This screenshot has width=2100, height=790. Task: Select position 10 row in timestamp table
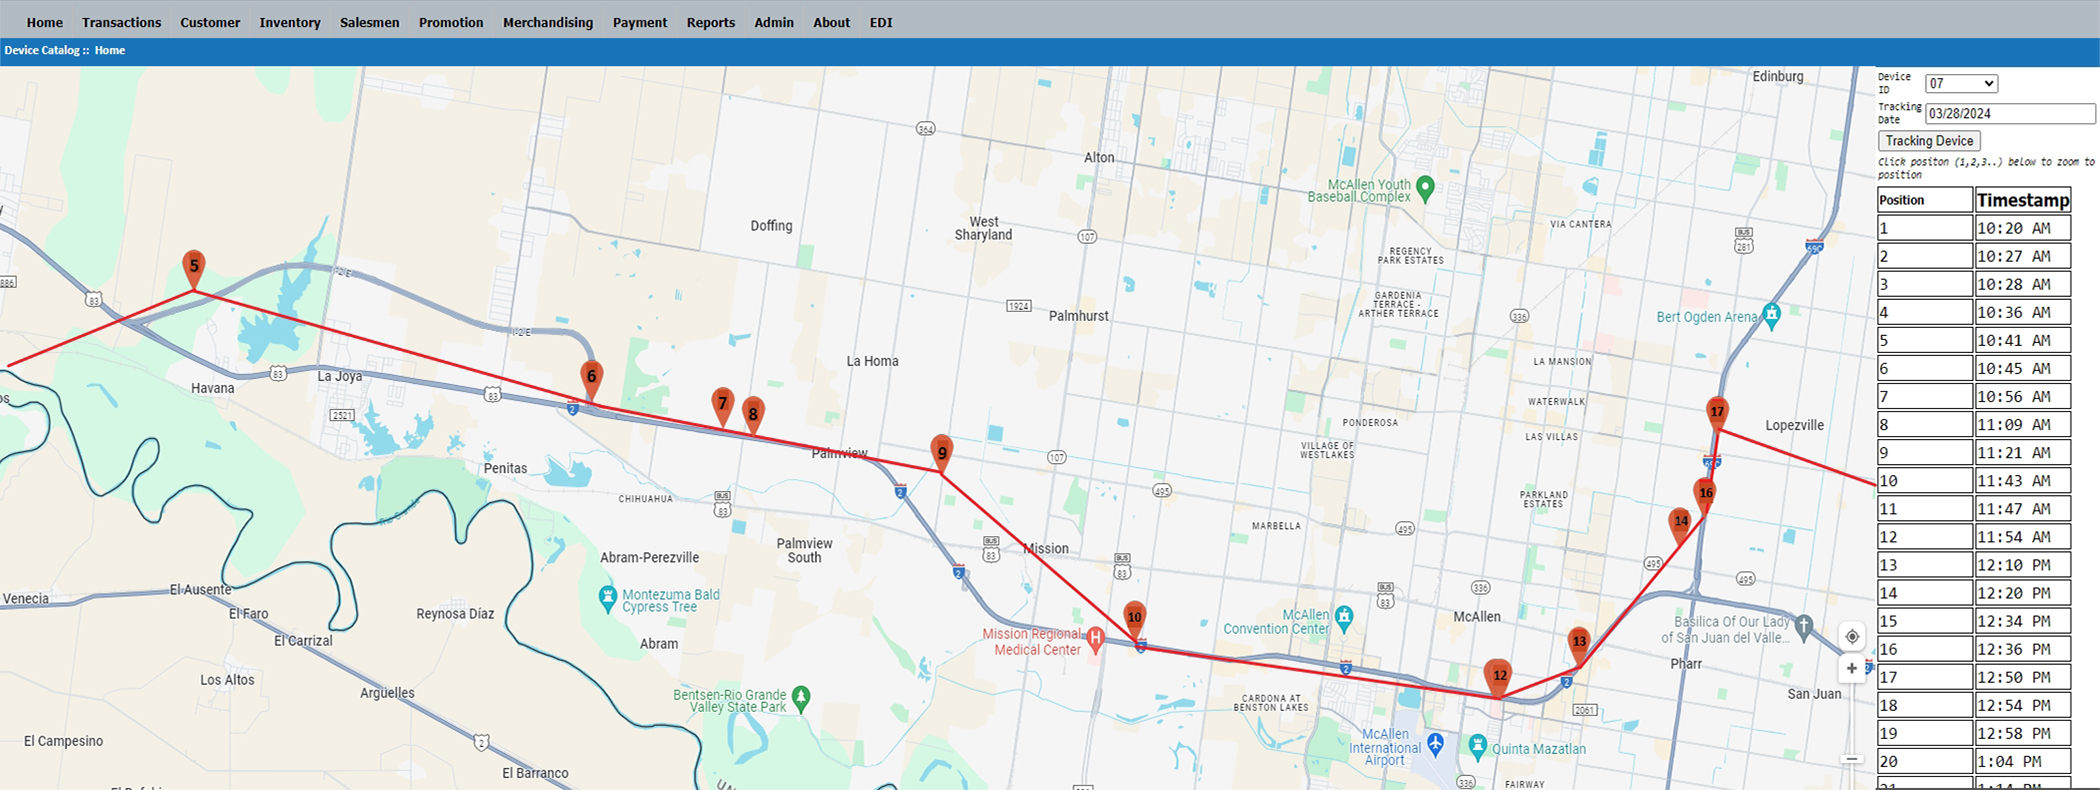pyautogui.click(x=1924, y=481)
